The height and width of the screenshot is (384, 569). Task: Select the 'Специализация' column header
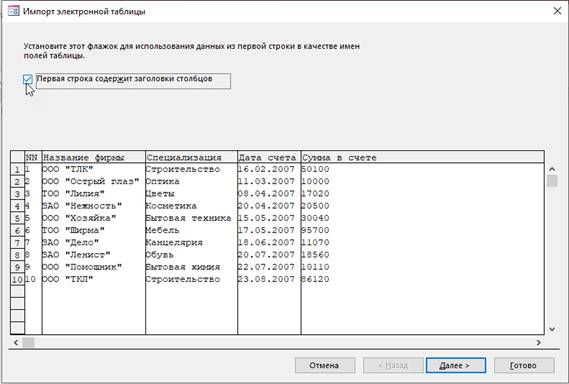click(191, 157)
